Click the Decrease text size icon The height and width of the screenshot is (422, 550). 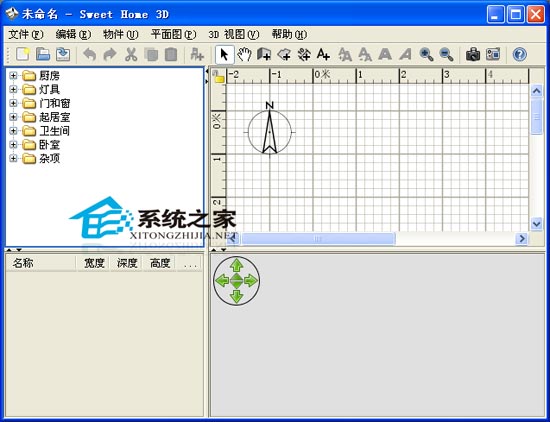(x=365, y=54)
